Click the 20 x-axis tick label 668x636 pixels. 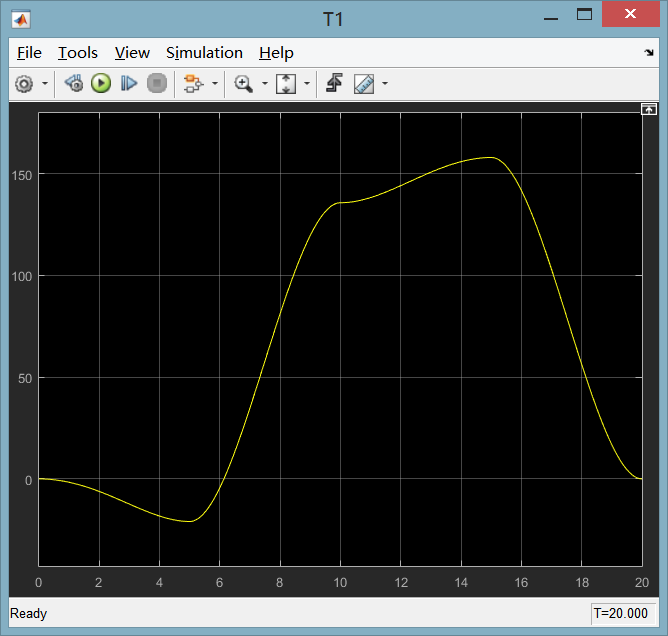642,582
